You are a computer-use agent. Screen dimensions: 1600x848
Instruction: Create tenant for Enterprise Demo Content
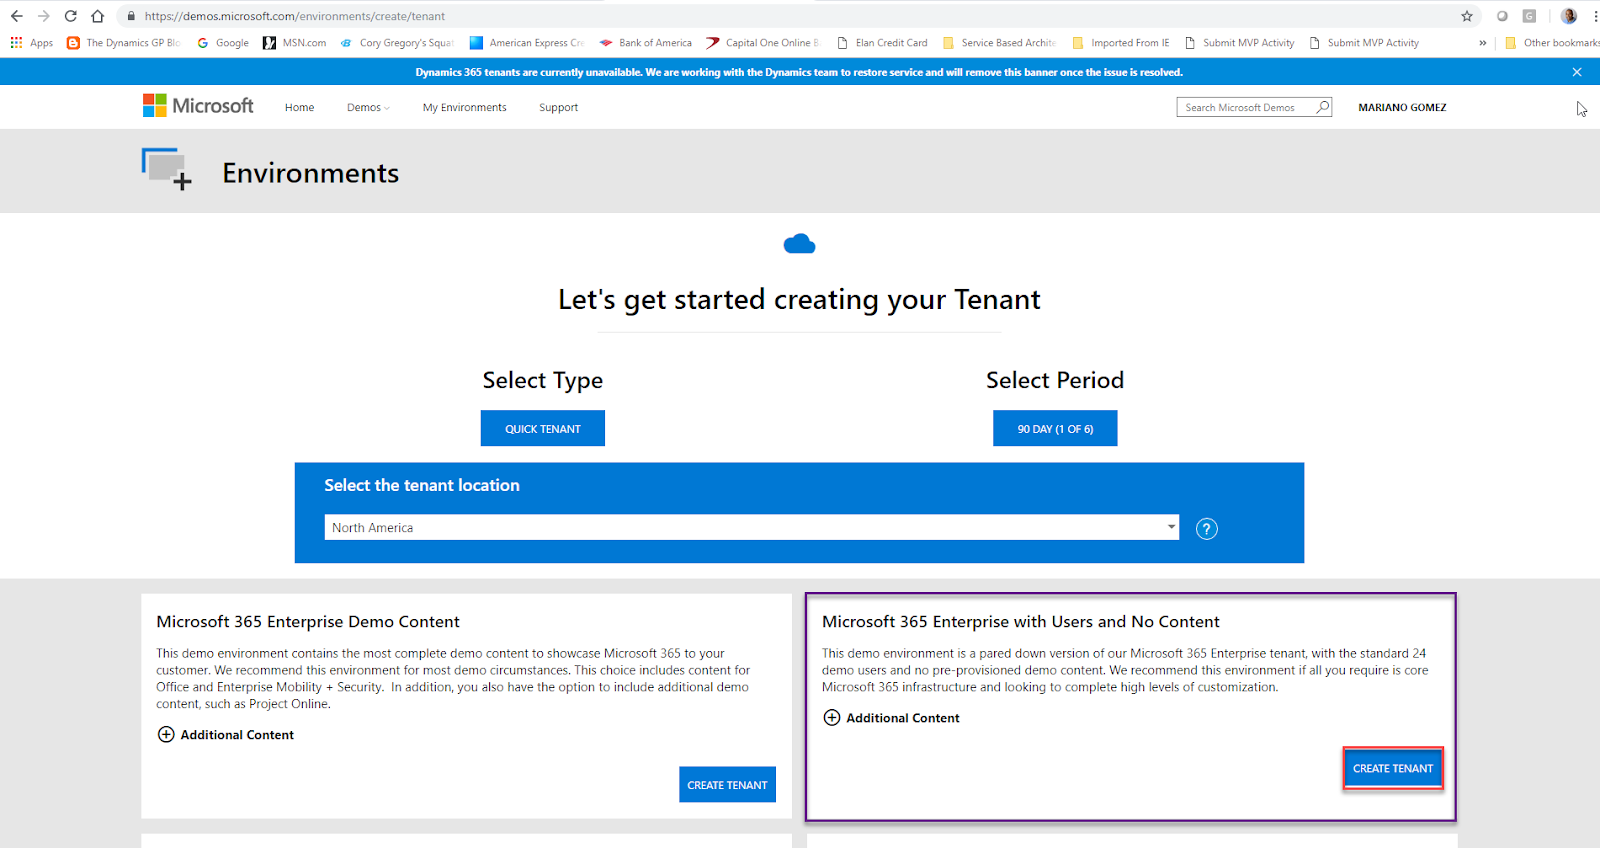pos(727,785)
